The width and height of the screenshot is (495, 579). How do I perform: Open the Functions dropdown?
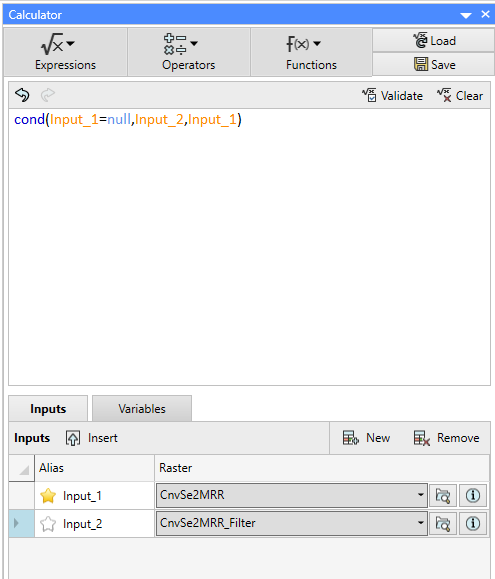click(x=311, y=52)
